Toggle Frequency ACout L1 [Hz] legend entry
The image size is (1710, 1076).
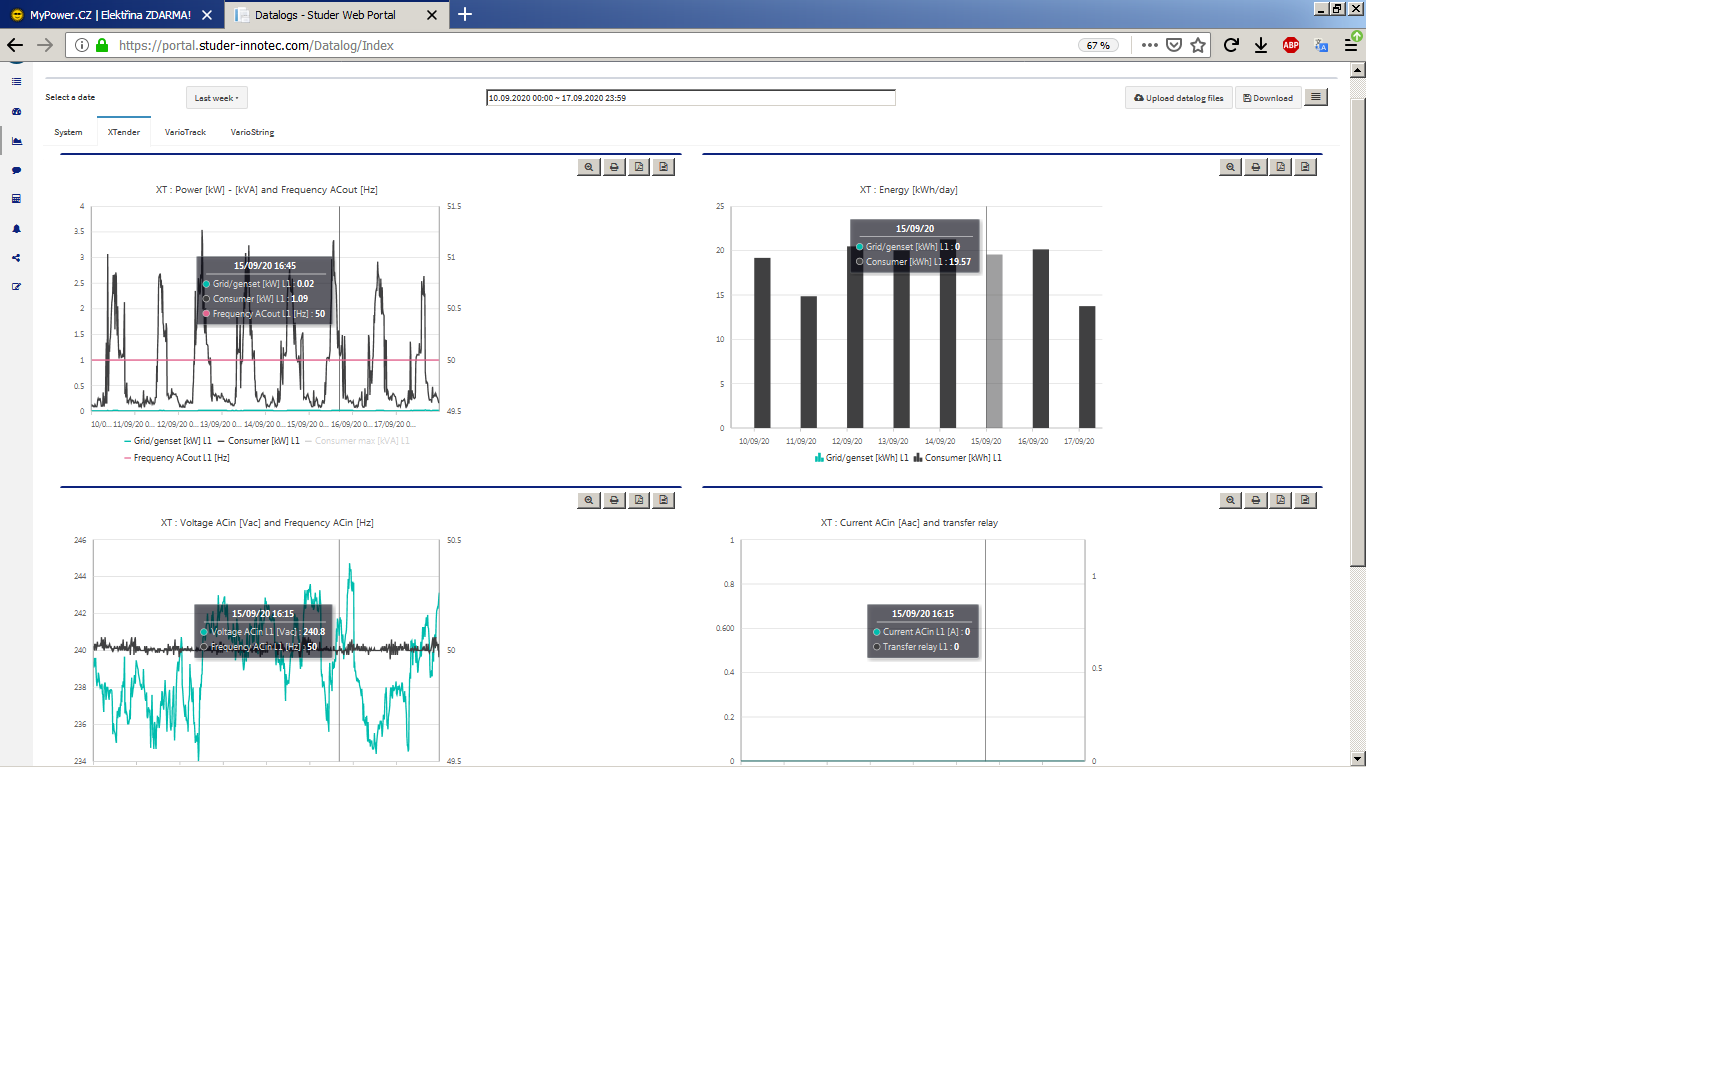(x=176, y=458)
